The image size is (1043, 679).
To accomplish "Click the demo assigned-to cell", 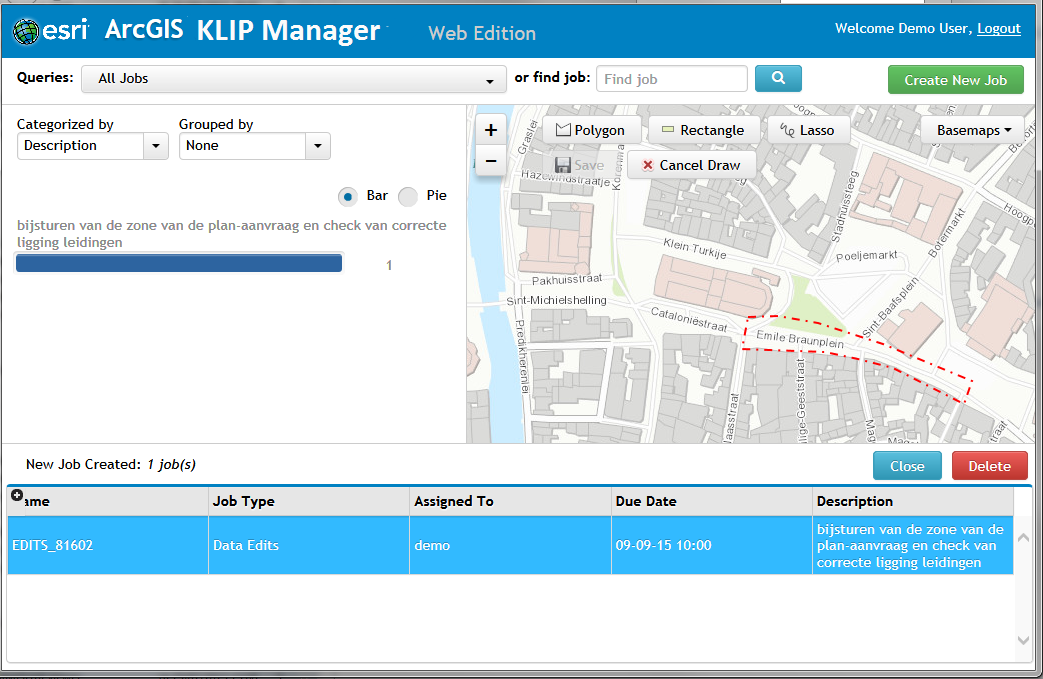I will [511, 545].
